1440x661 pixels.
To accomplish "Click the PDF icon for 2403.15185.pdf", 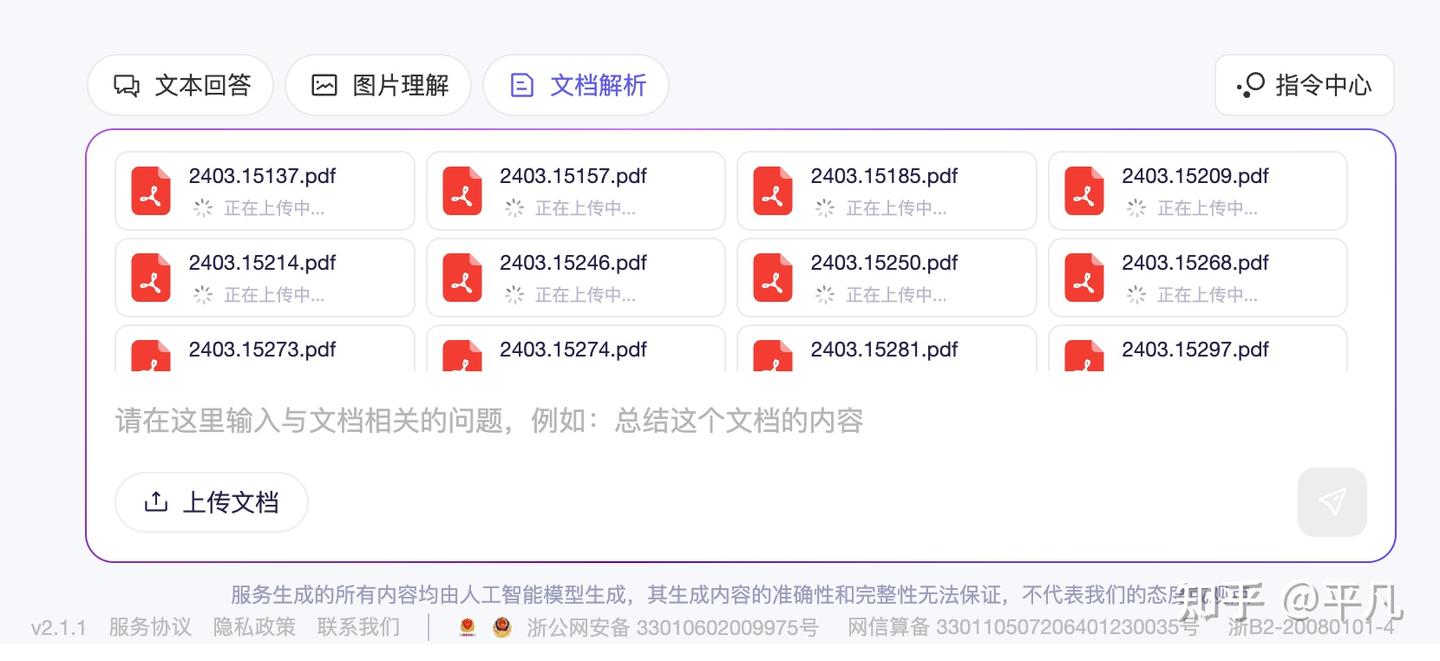I will coord(773,191).
